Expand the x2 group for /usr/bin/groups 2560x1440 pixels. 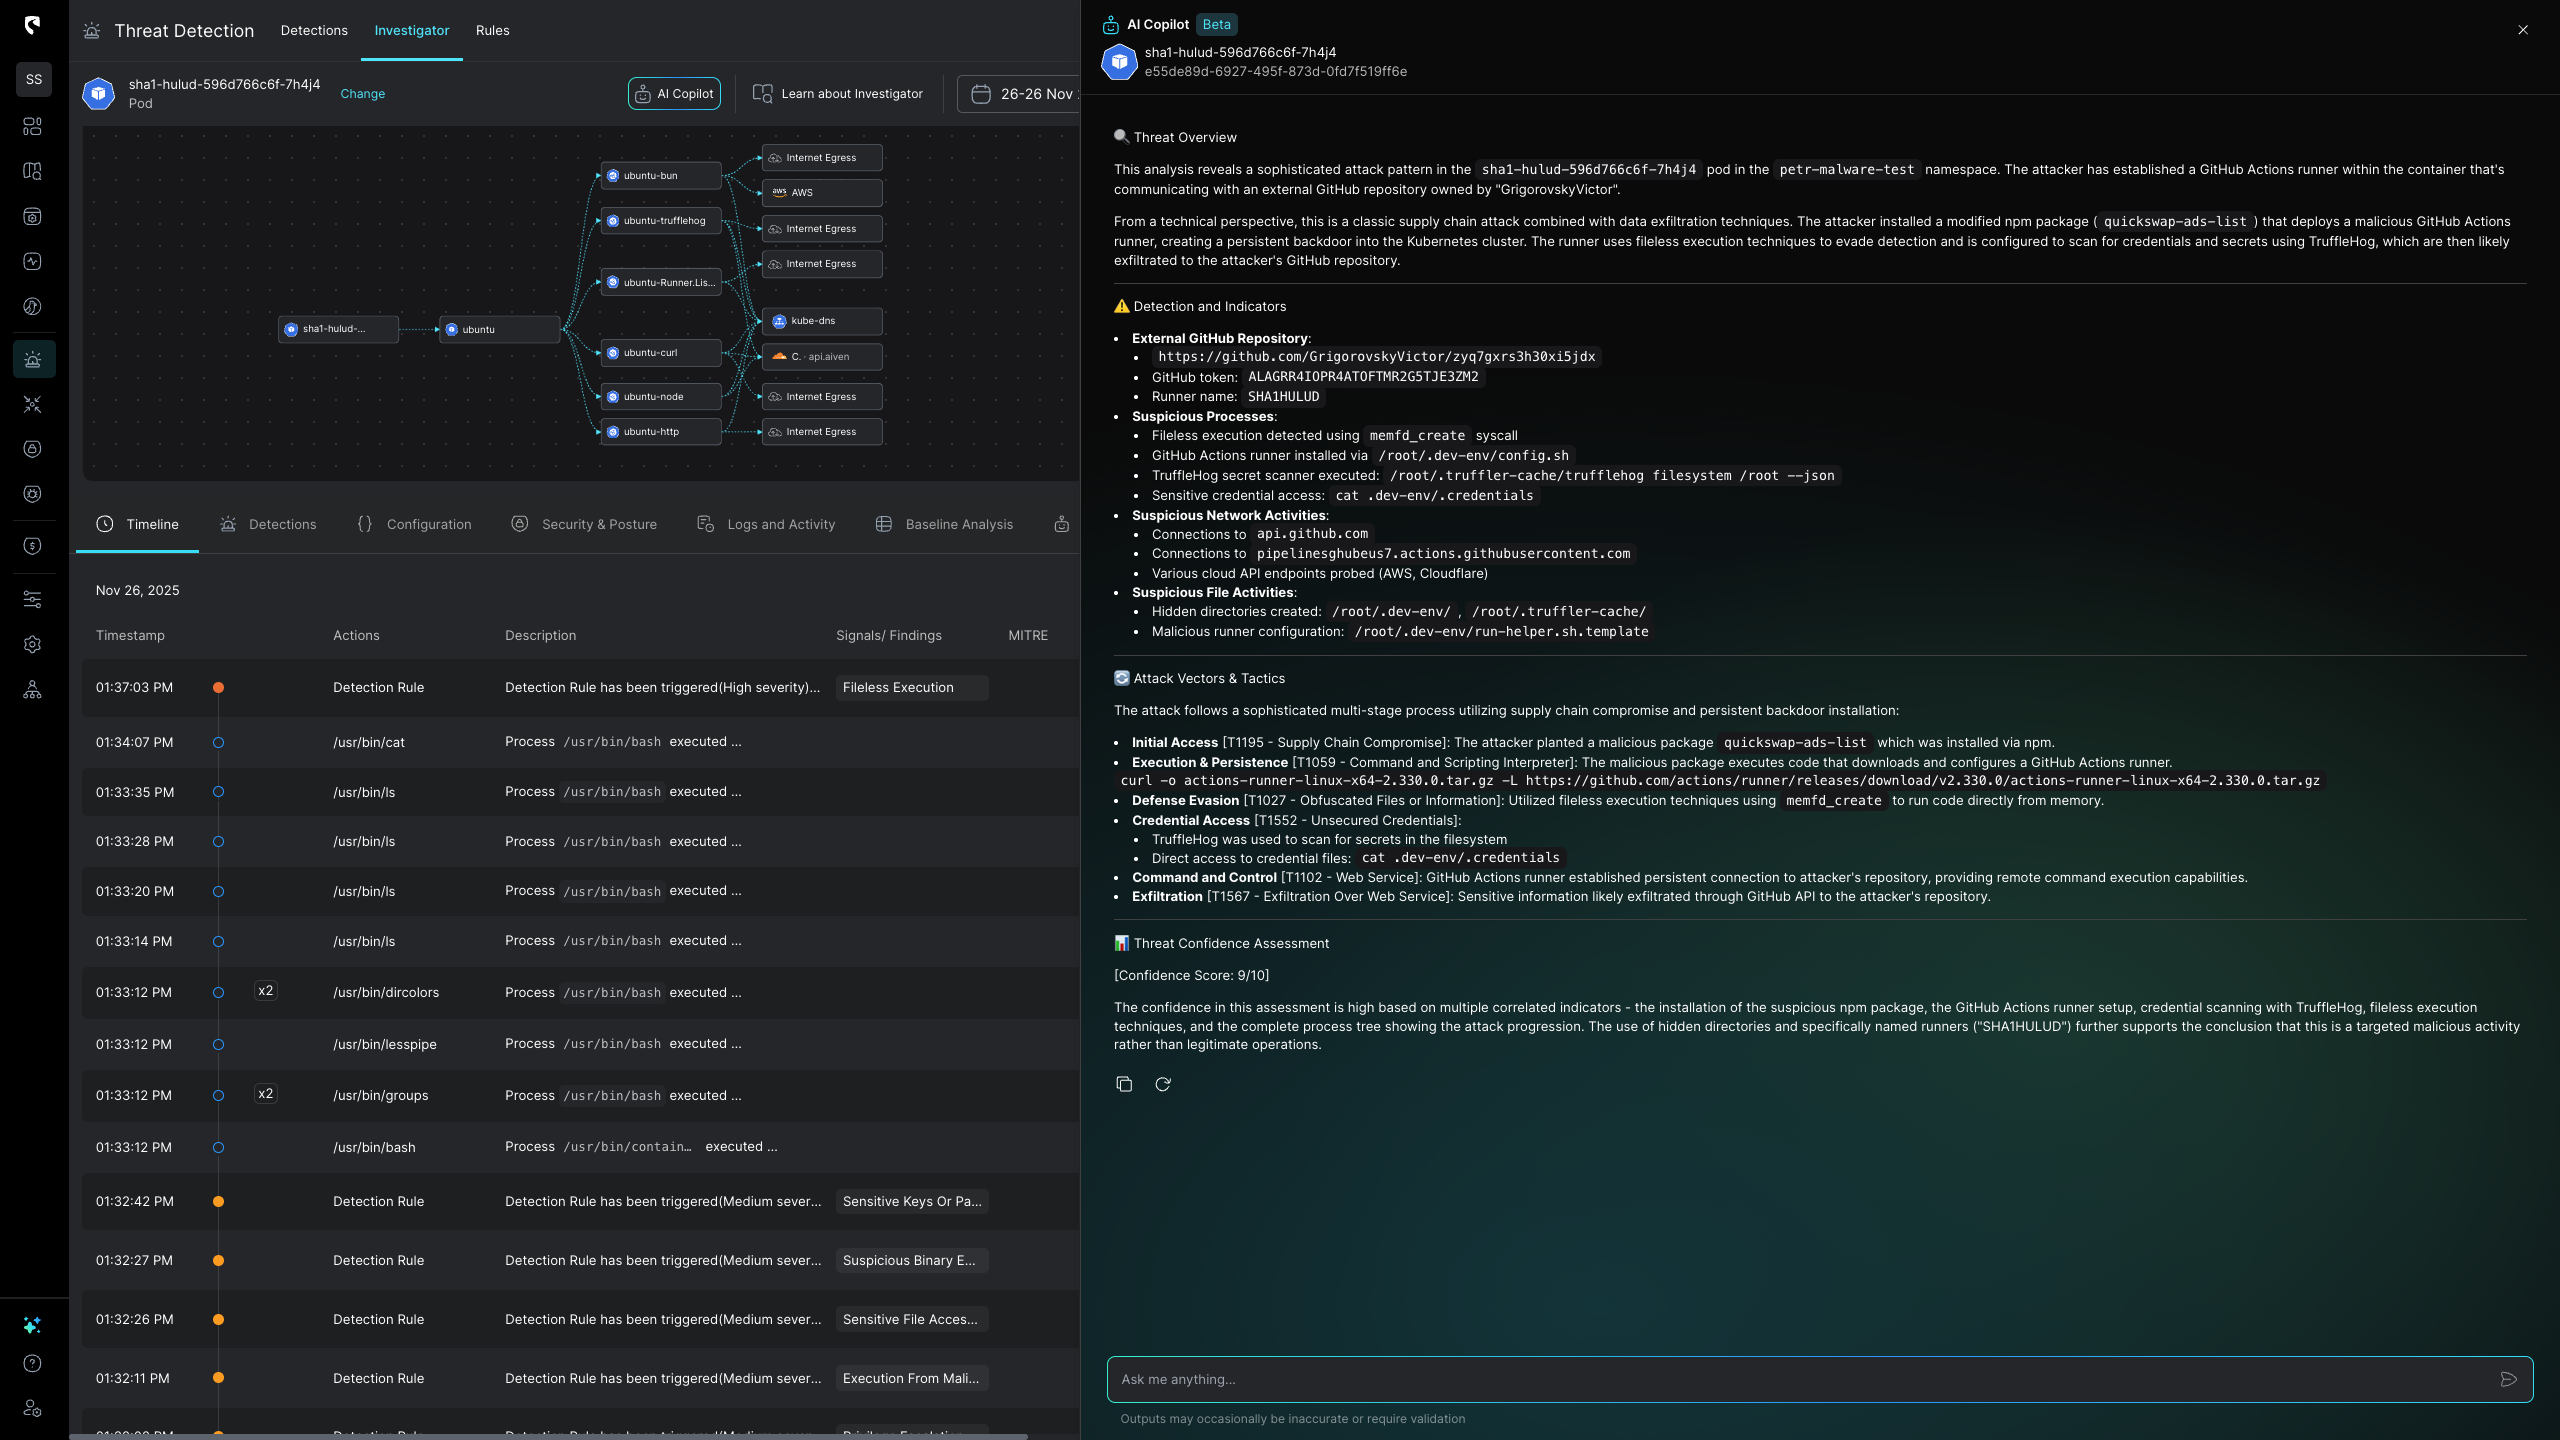coord(265,1094)
